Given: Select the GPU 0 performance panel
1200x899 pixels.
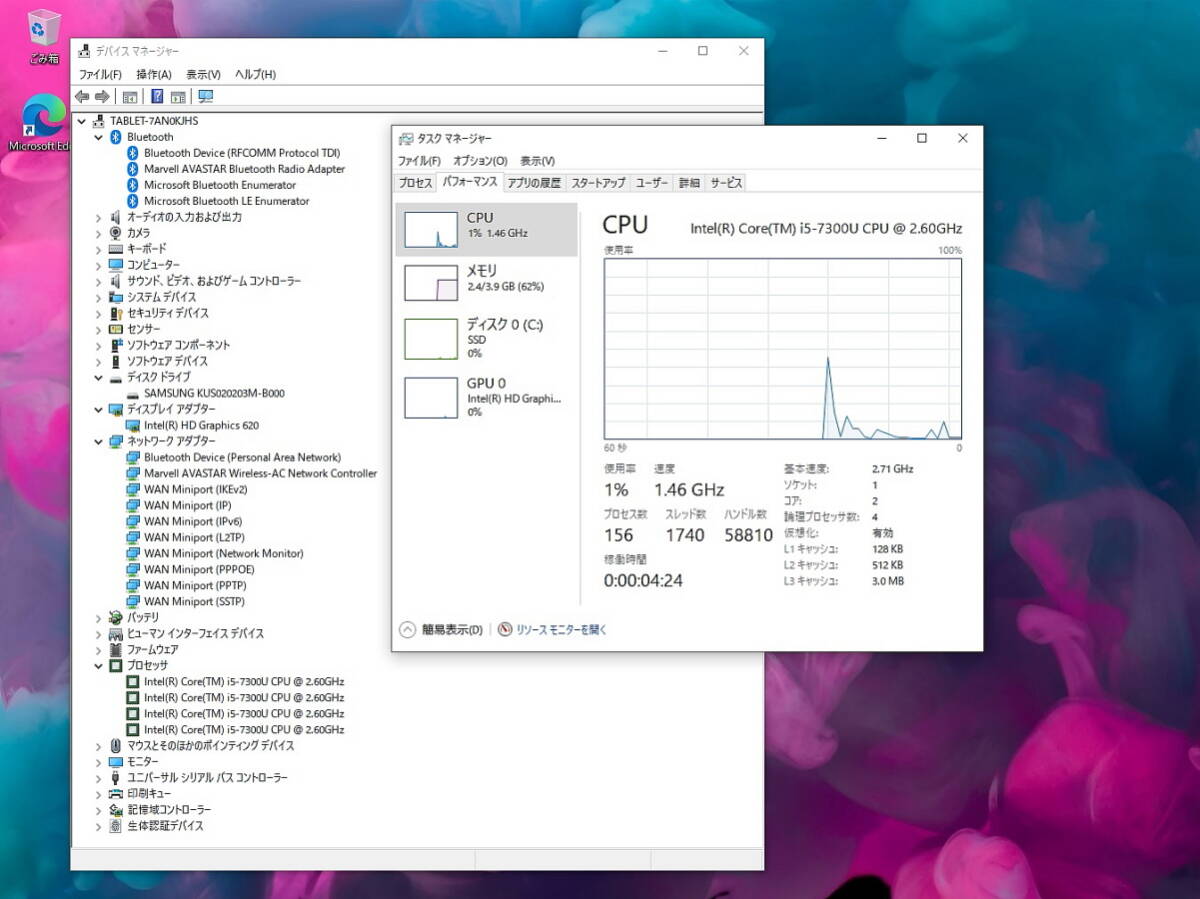Looking at the screenshot, I should pyautogui.click(x=487, y=396).
